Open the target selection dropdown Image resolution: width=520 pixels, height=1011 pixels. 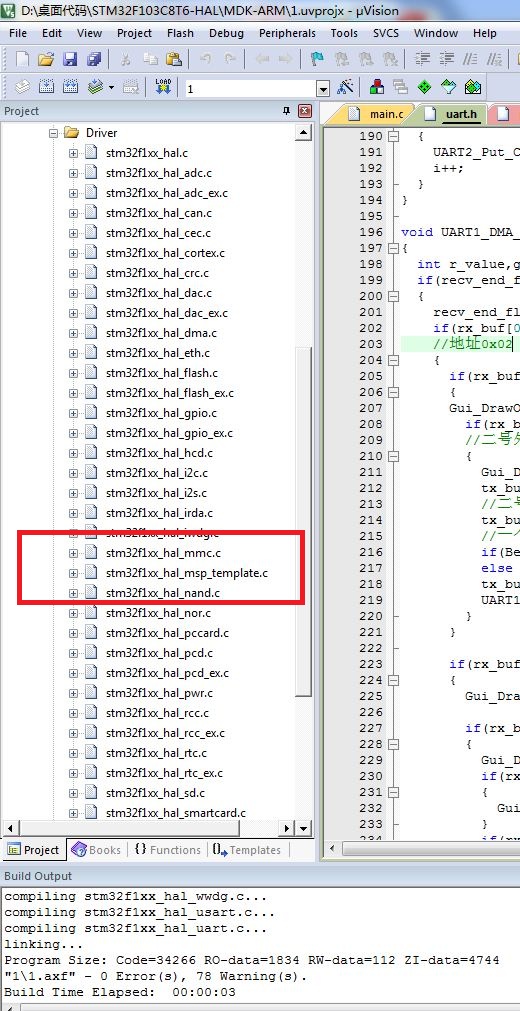(x=323, y=88)
